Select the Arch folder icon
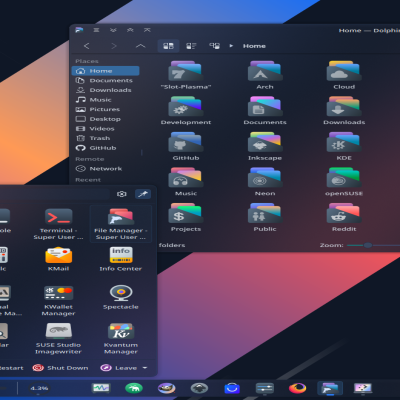Viewport: 400px width, 400px height. point(265,71)
